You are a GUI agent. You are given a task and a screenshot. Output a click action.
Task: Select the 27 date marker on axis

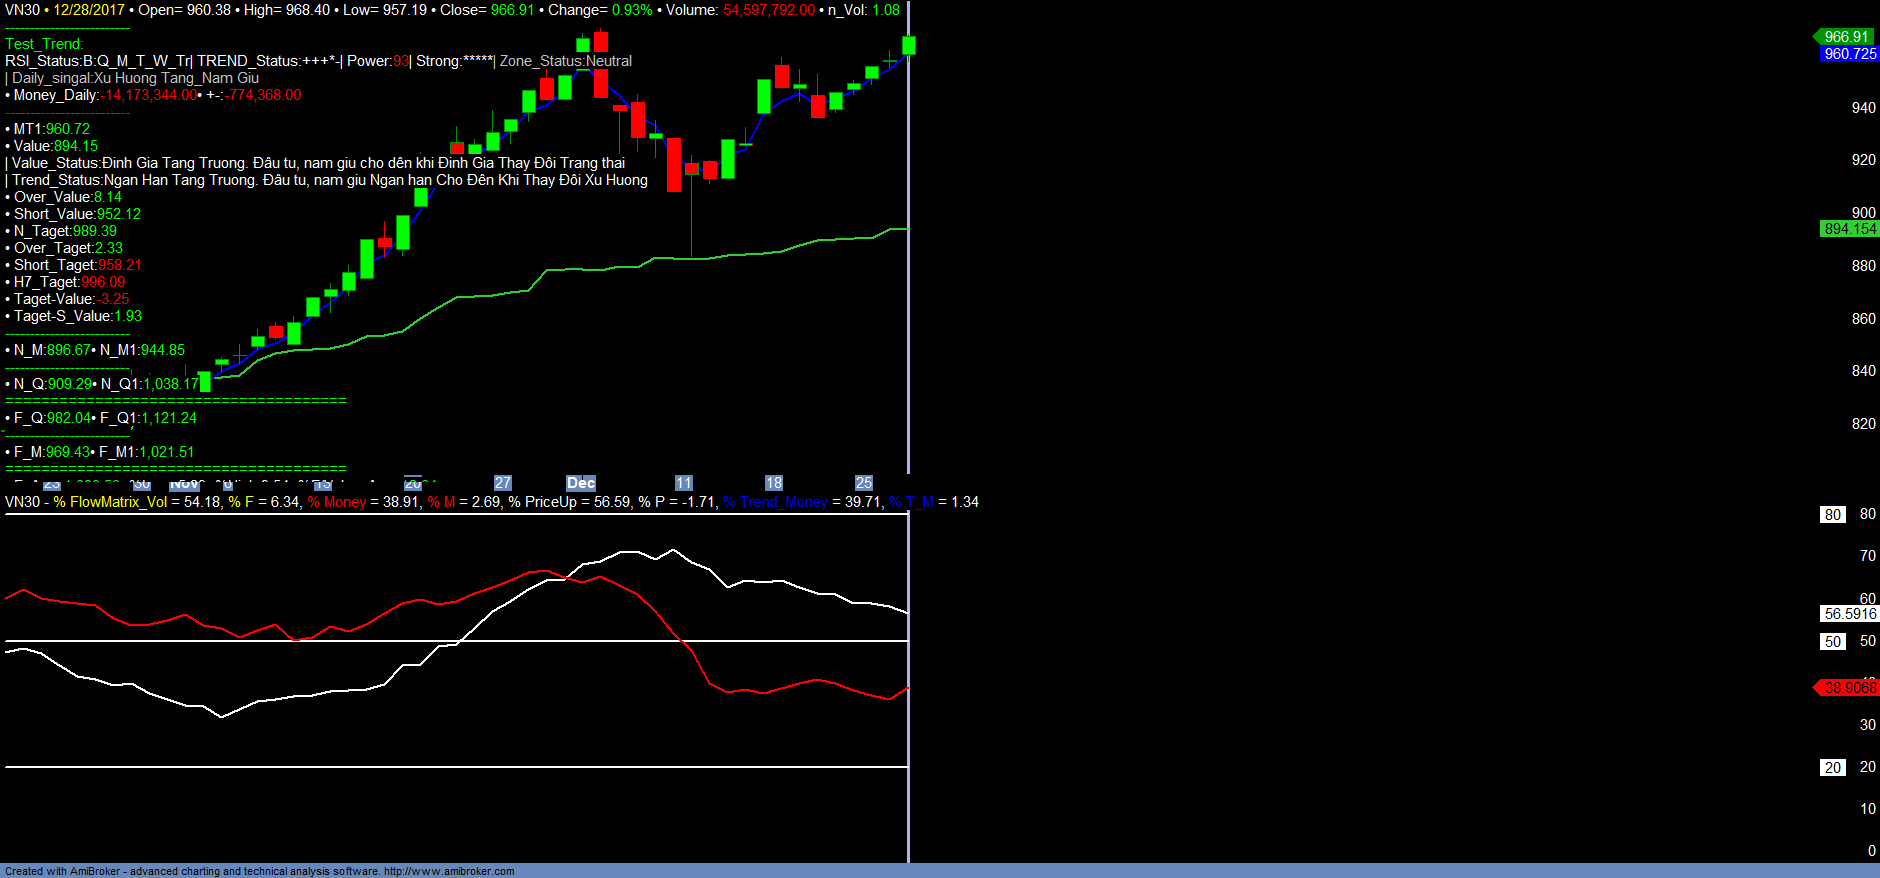click(x=503, y=483)
